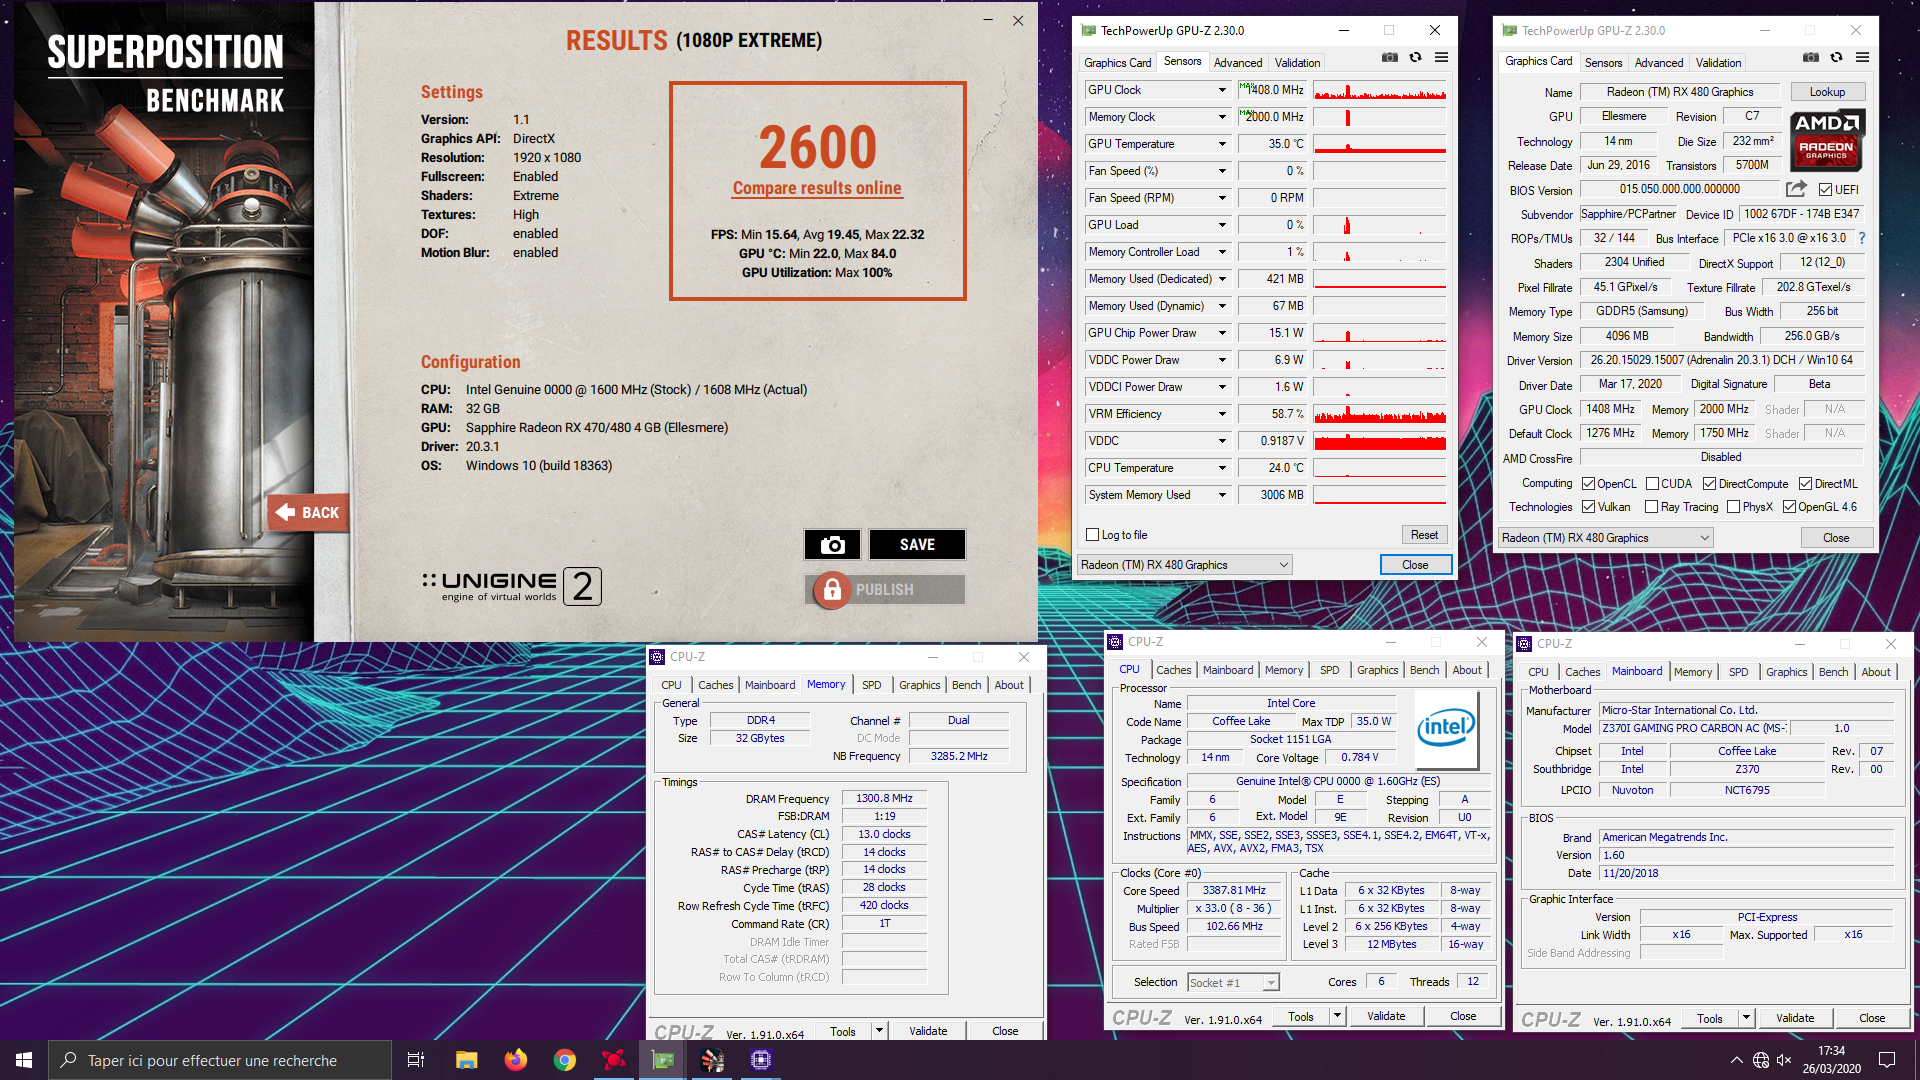Screen dimensions: 1920x1080
Task: Open Caches tab in CPU-Z Memory window
Action: pos(715,685)
